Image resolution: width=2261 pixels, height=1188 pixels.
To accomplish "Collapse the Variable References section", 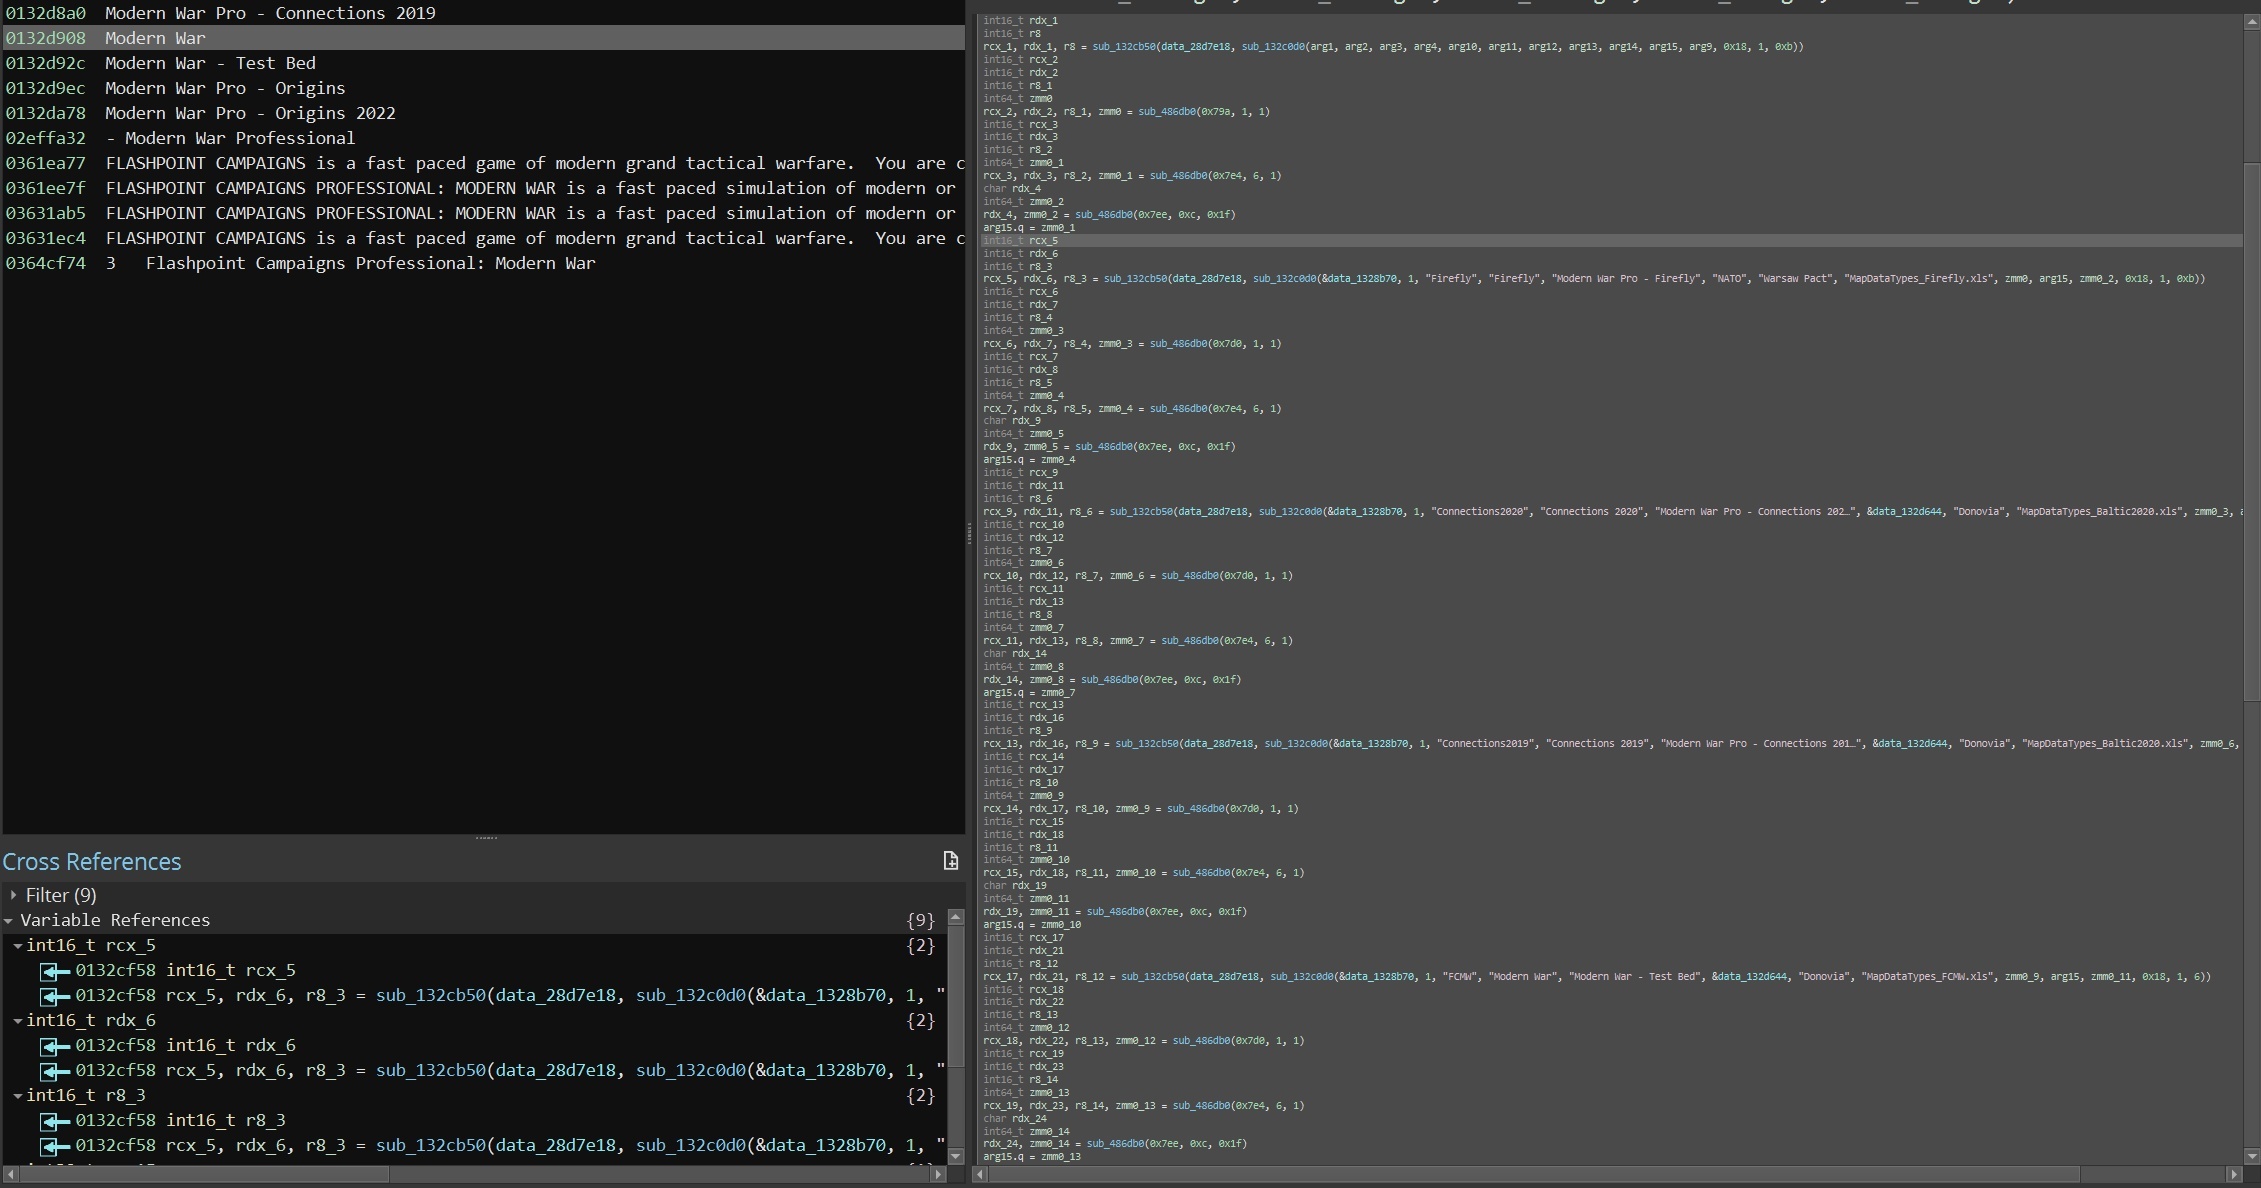I will (9, 920).
